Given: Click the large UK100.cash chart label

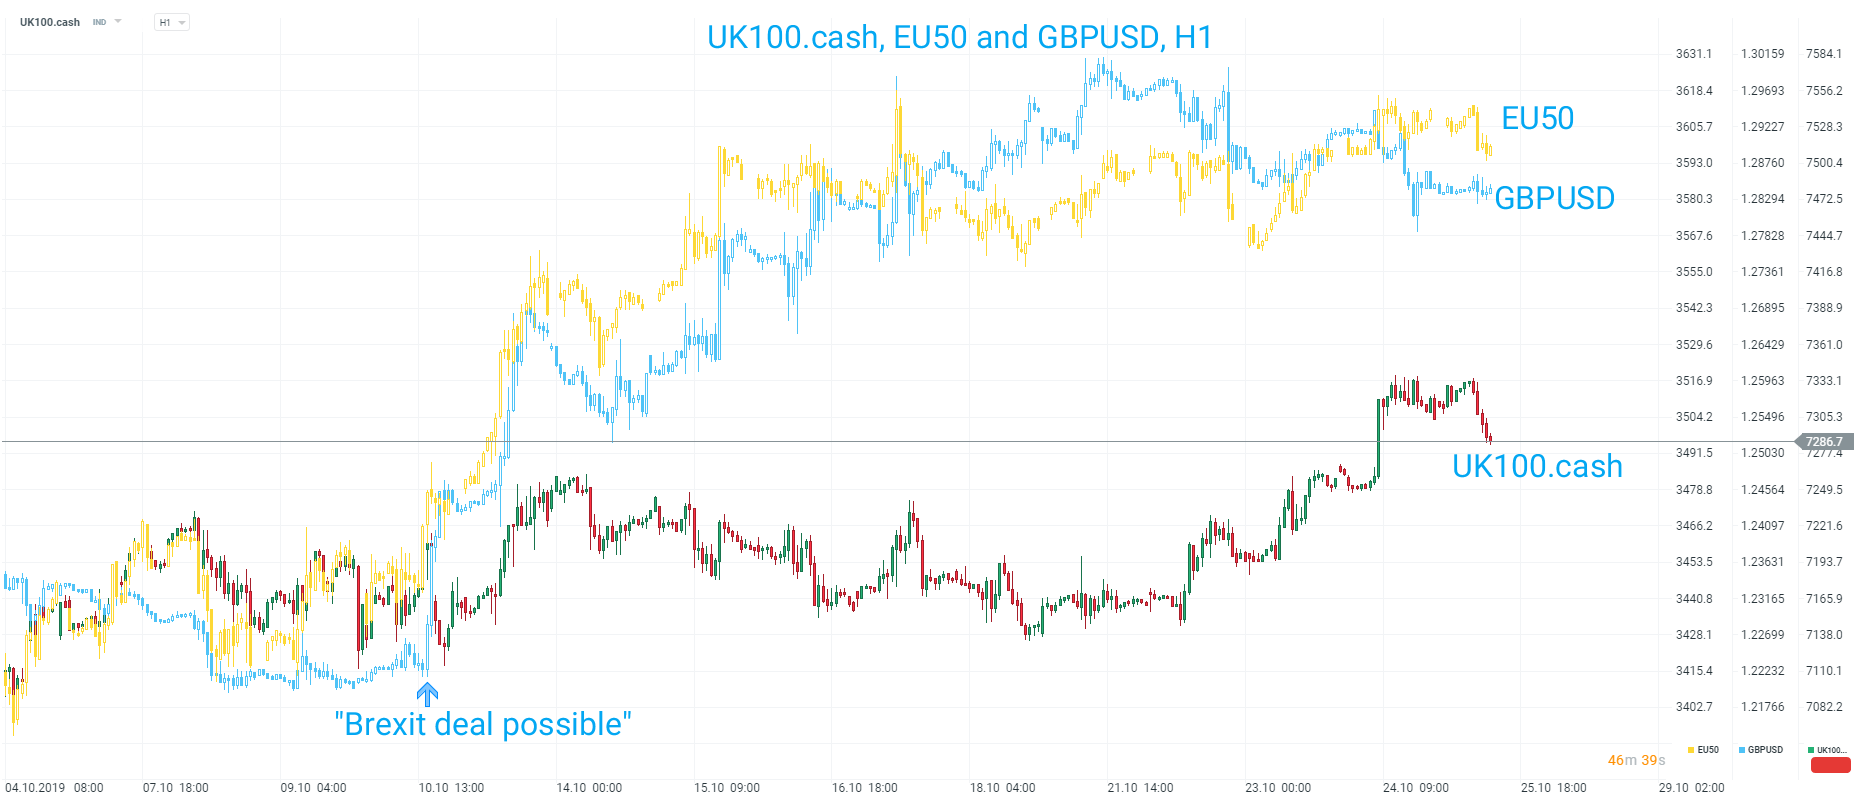Looking at the screenshot, I should tap(1537, 466).
